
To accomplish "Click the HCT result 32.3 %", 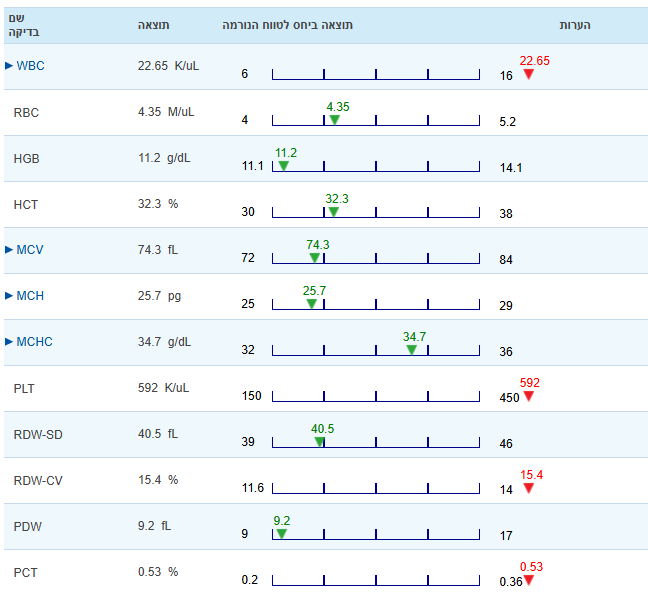I will 158,204.
